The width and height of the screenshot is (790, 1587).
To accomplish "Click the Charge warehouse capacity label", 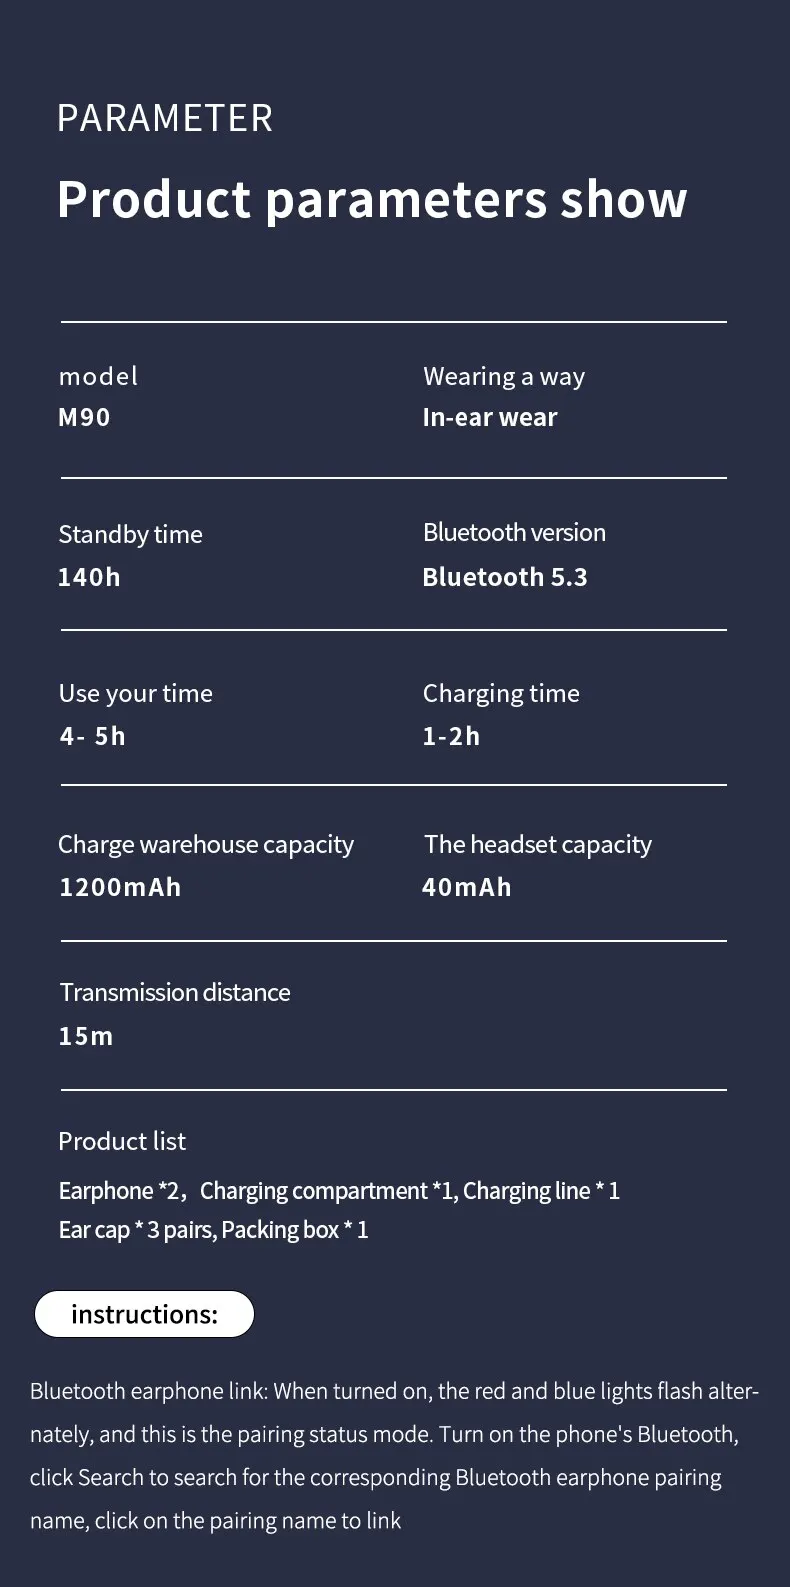I will click(206, 845).
